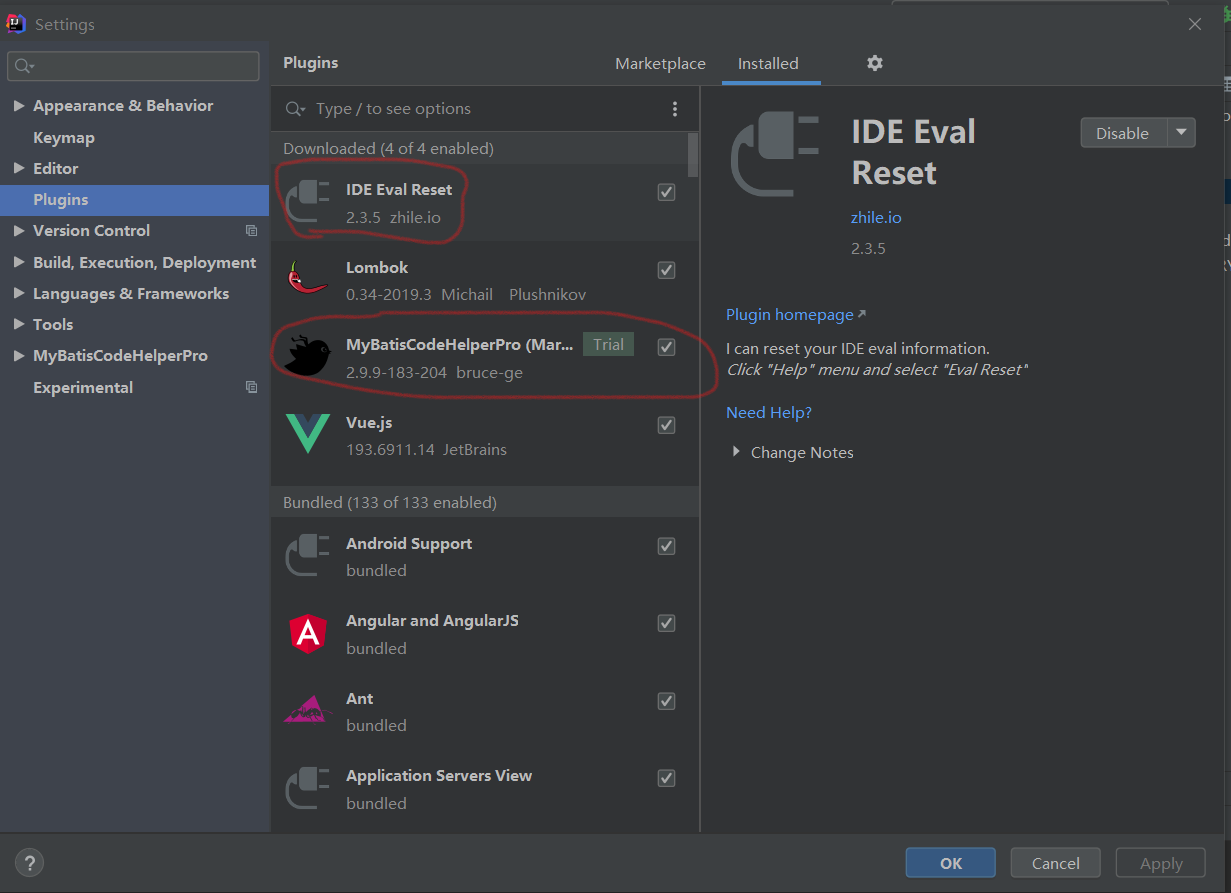Click the search magnifier in plugin search
The width and height of the screenshot is (1231, 893).
(295, 109)
